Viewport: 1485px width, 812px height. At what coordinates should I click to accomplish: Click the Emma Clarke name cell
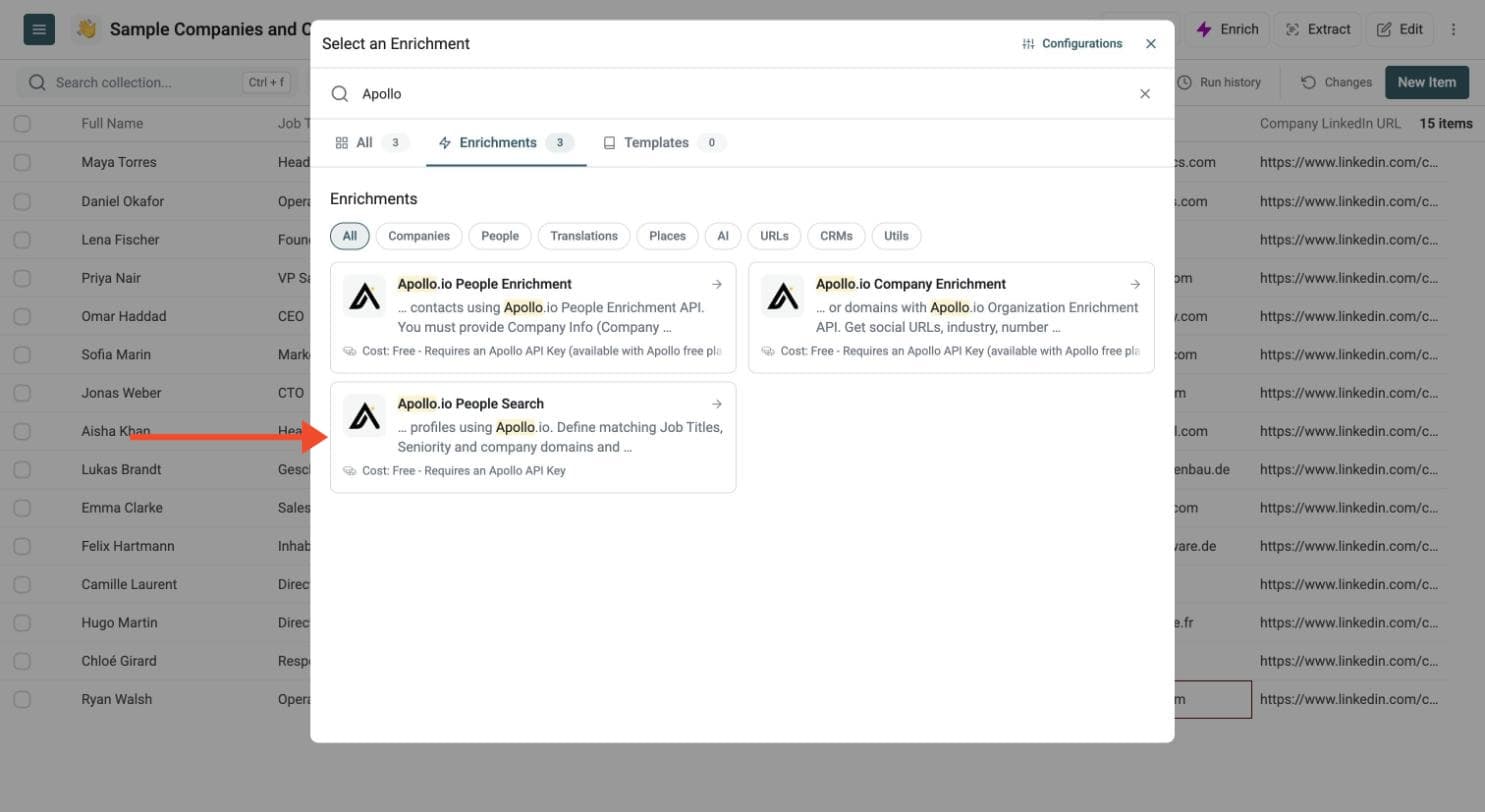[x=122, y=508]
